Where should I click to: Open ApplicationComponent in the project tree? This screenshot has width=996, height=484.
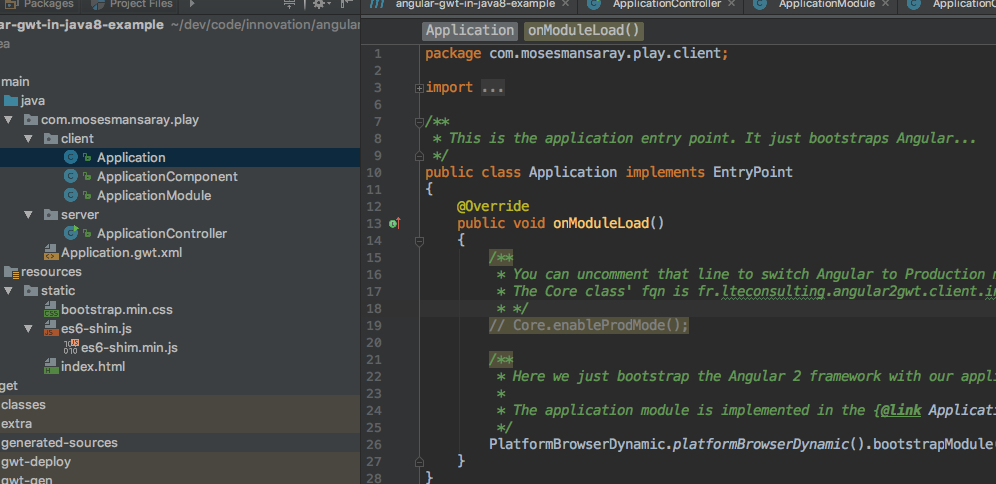167,176
